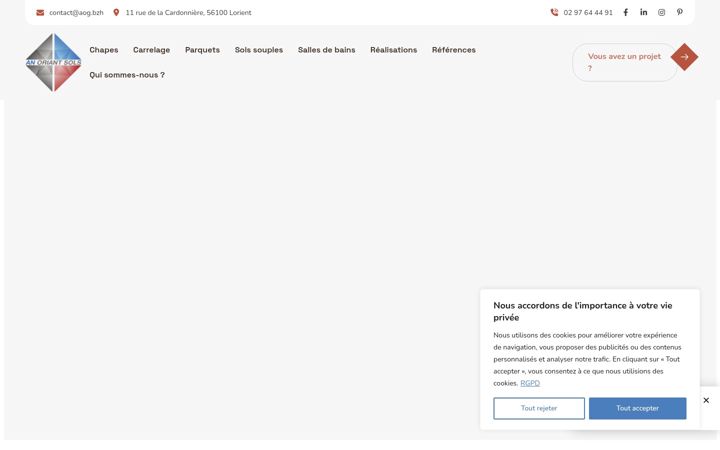Open the Carrelage menu item

point(152,50)
